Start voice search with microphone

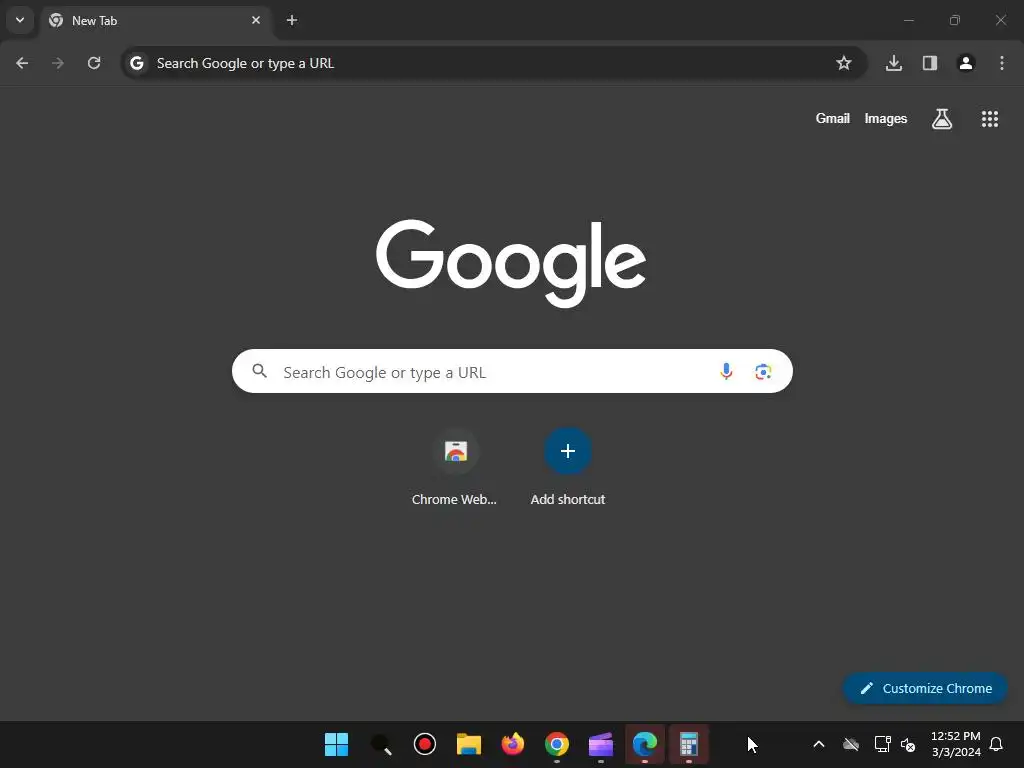click(x=726, y=372)
